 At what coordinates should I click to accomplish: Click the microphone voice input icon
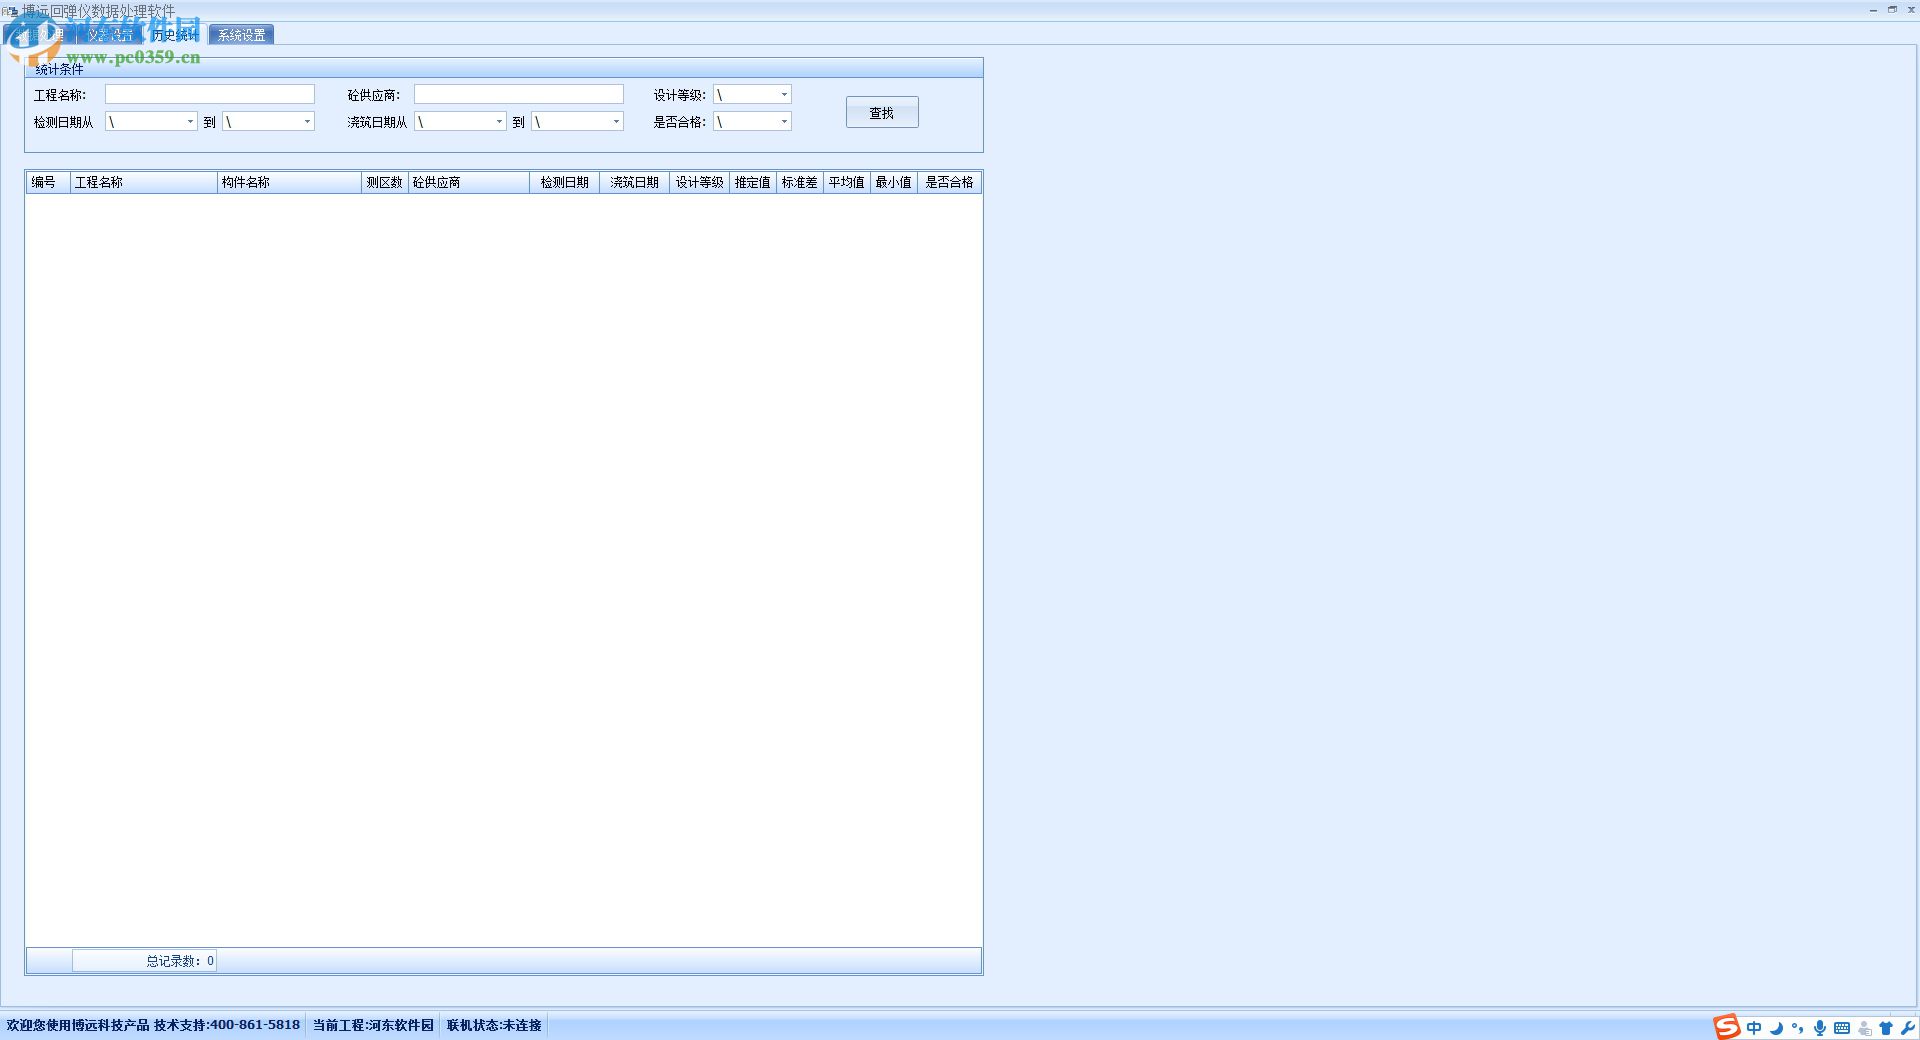[x=1820, y=1028]
